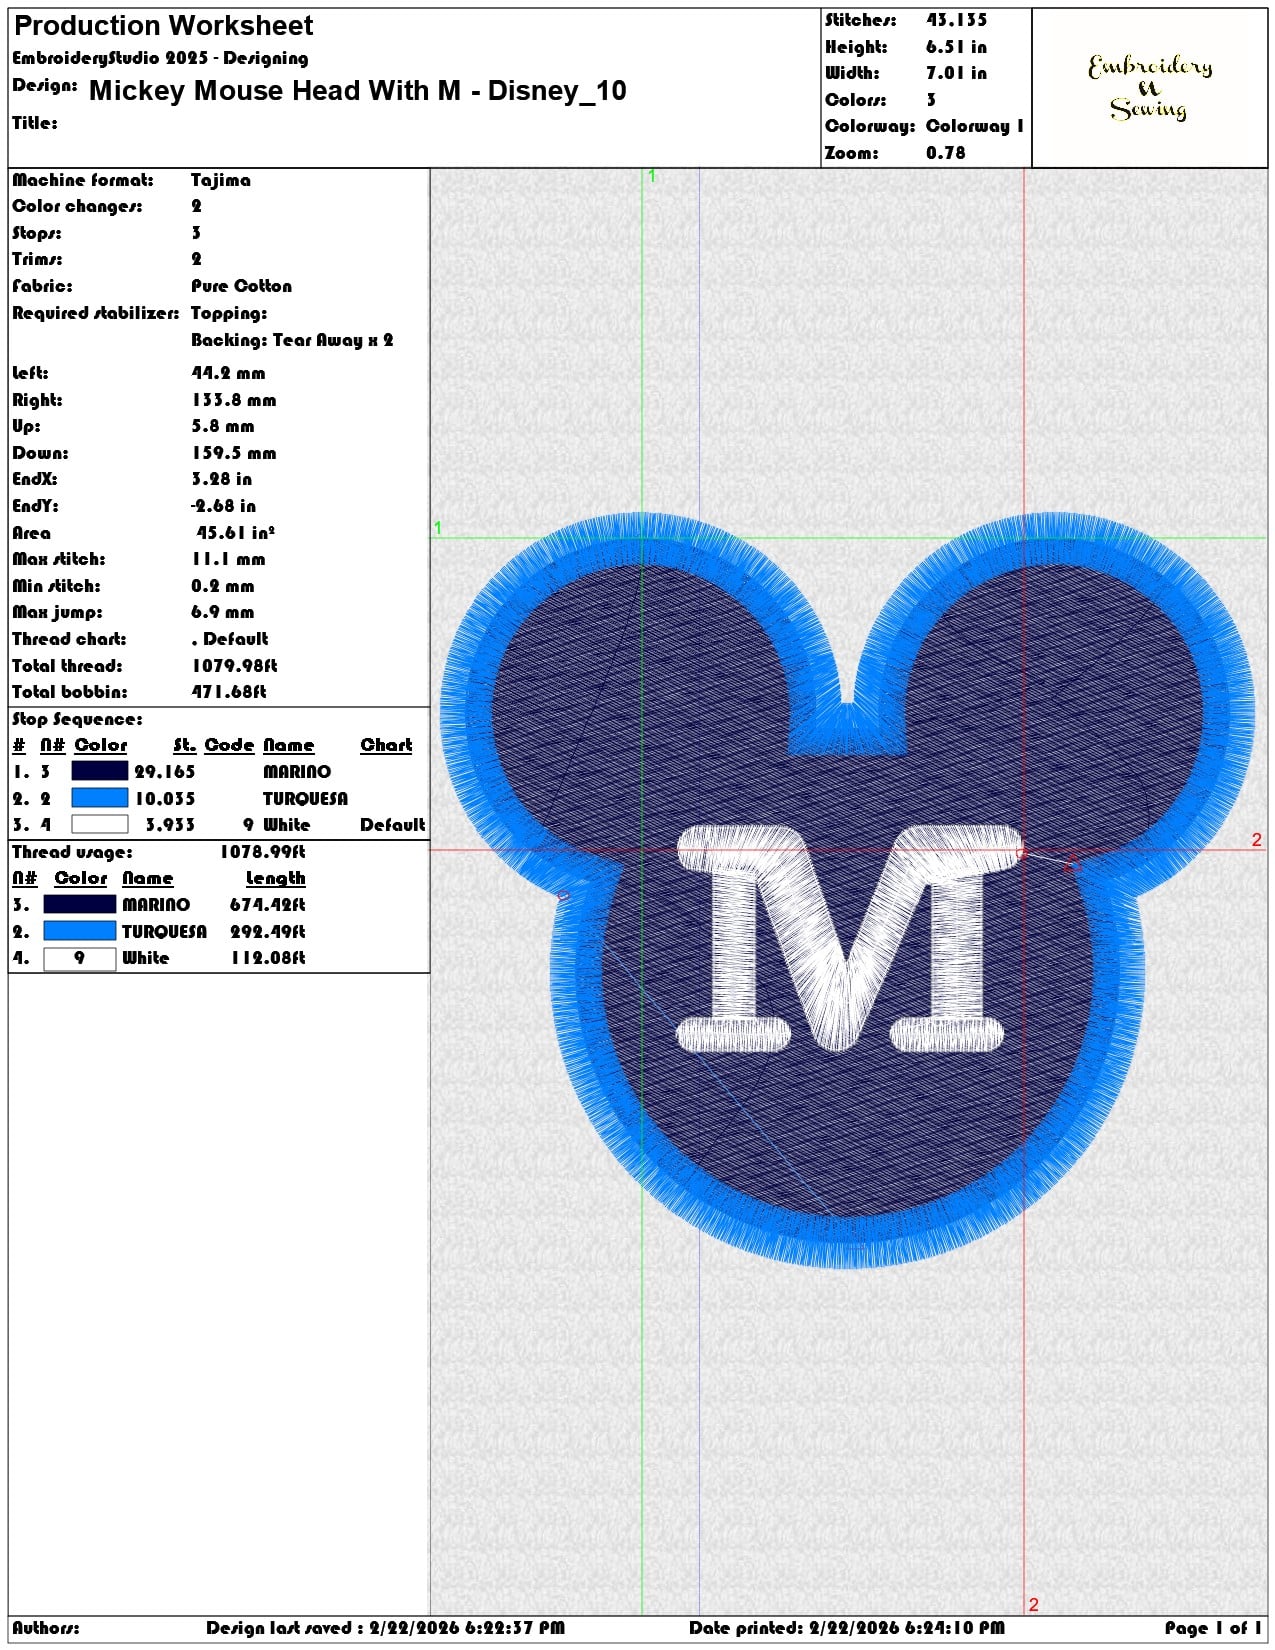1275x1650 pixels.
Task: Click the 'Thread usage:' total 1078.99ft
Action: 262,852
